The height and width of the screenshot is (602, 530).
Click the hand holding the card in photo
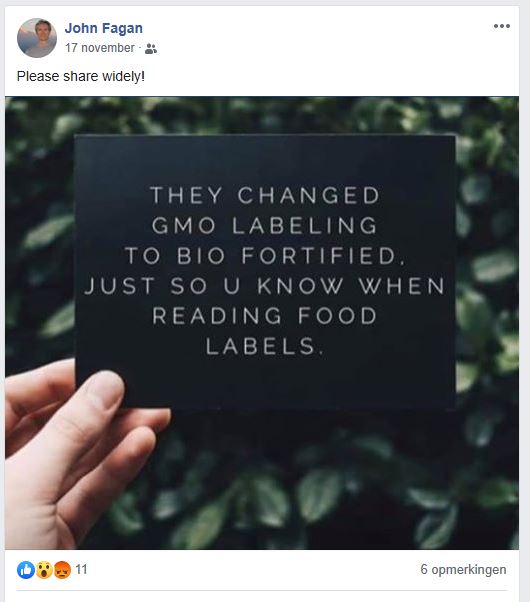pyautogui.click(x=77, y=453)
